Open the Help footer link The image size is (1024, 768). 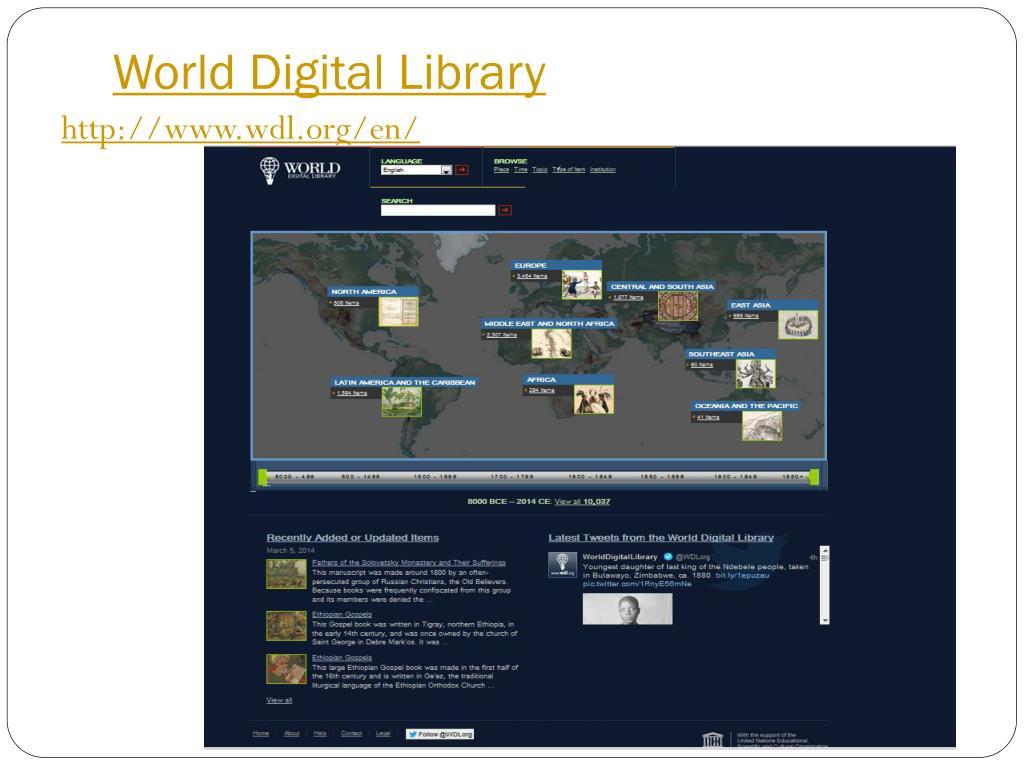(320, 733)
